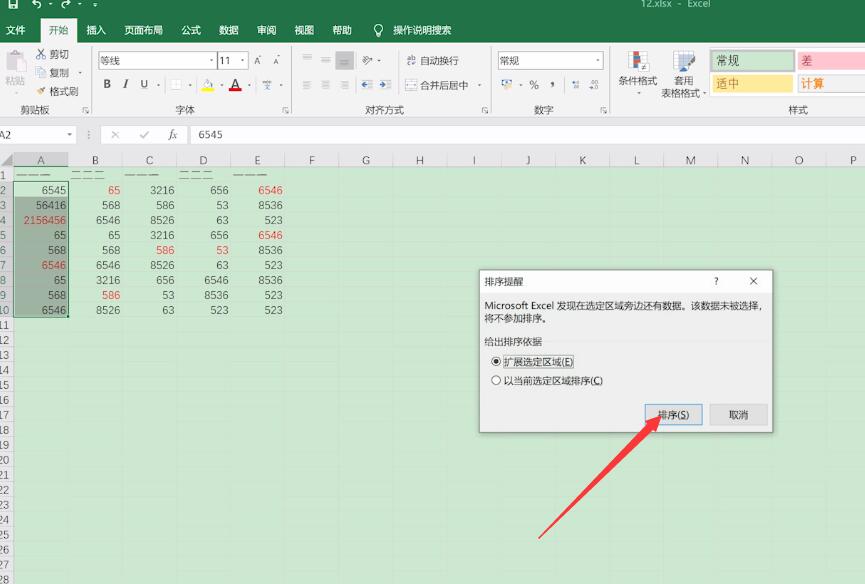
Task: Click the Decrease Decimal icon
Action: click(x=594, y=84)
